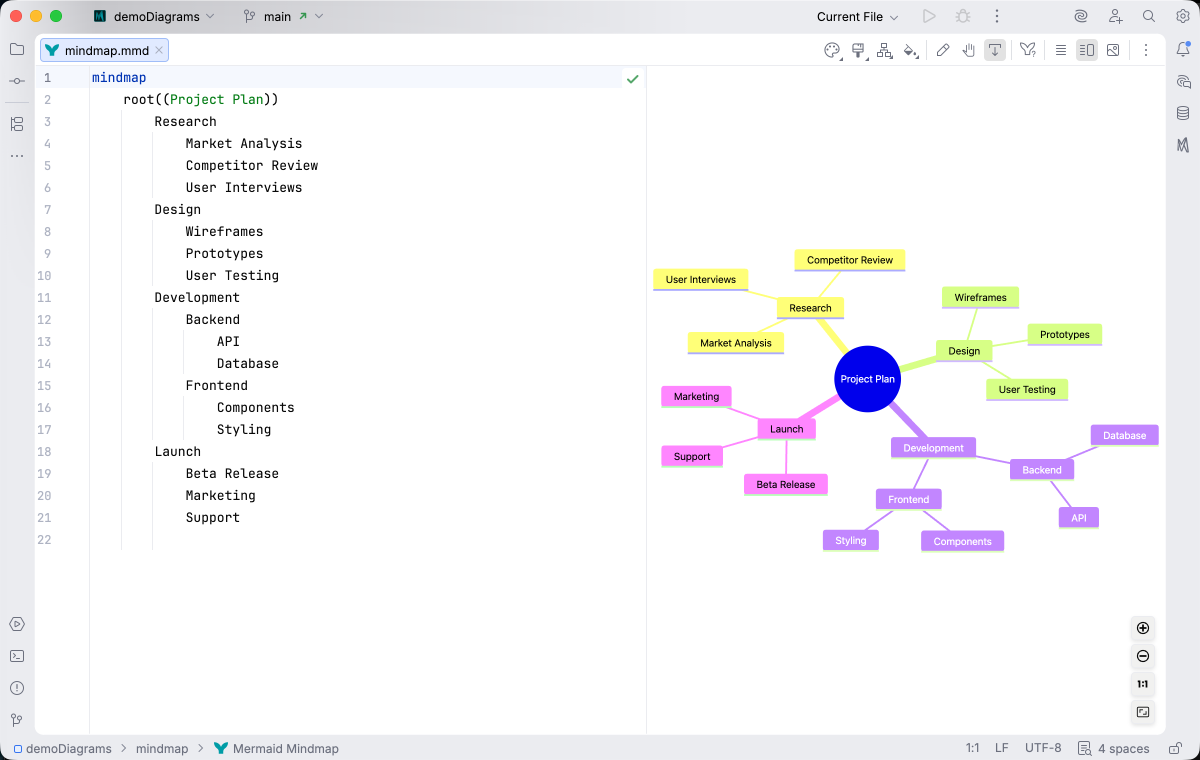Open the Terminal tool window
The height and width of the screenshot is (760, 1200).
[17, 656]
